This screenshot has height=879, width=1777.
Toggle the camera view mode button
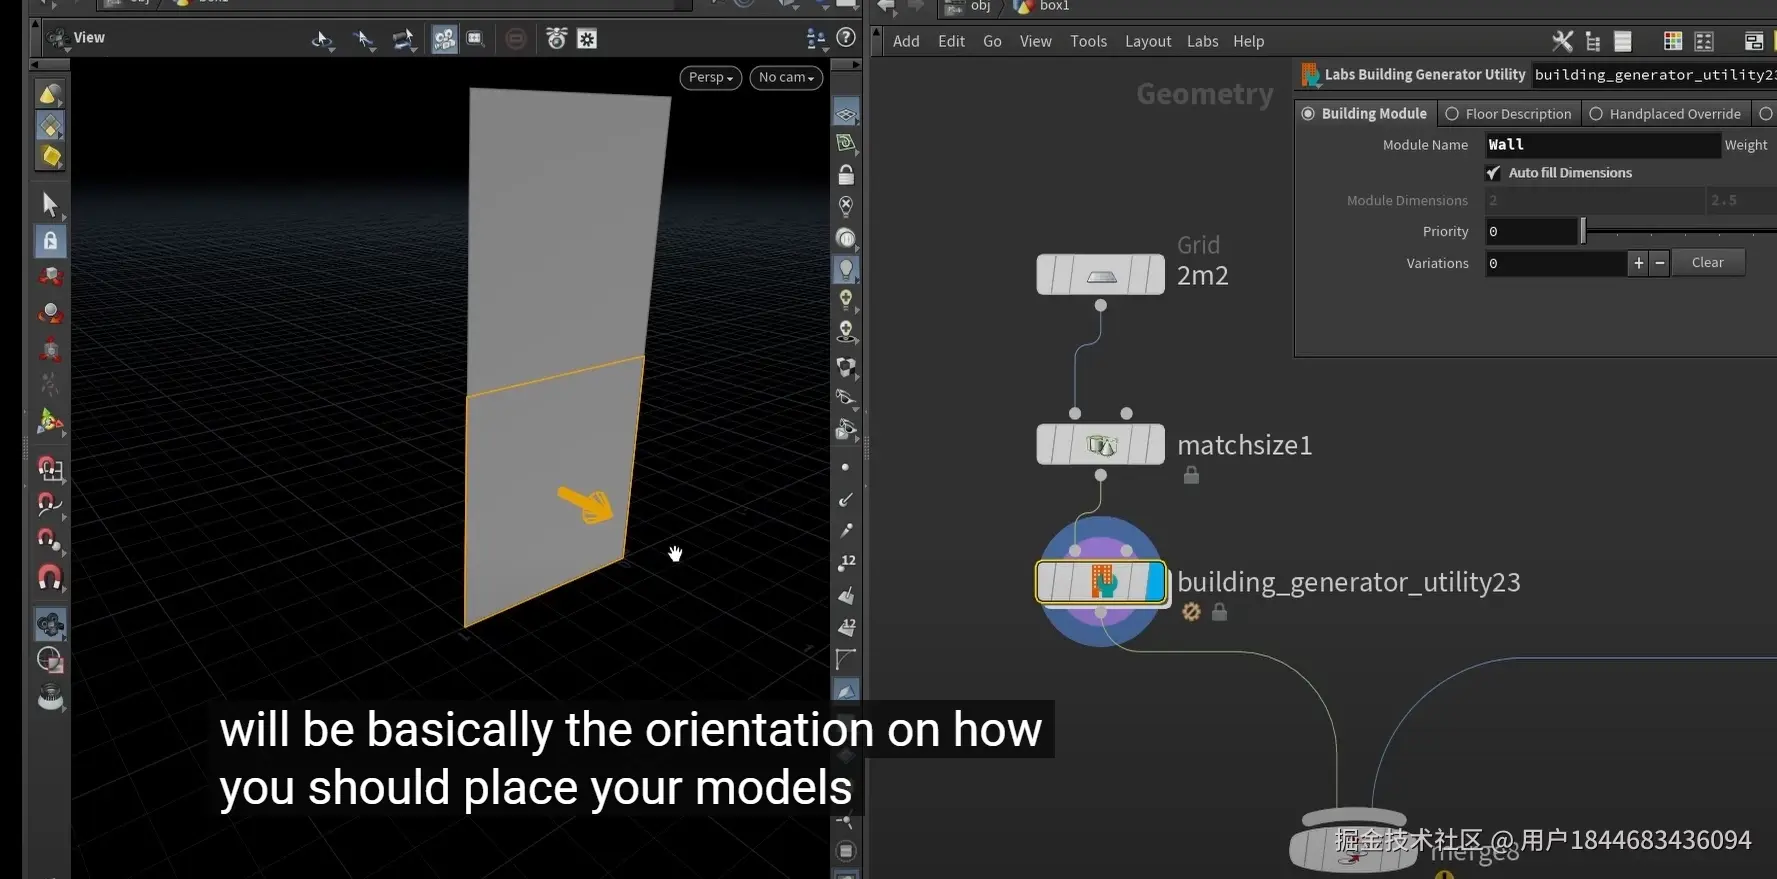pos(444,39)
